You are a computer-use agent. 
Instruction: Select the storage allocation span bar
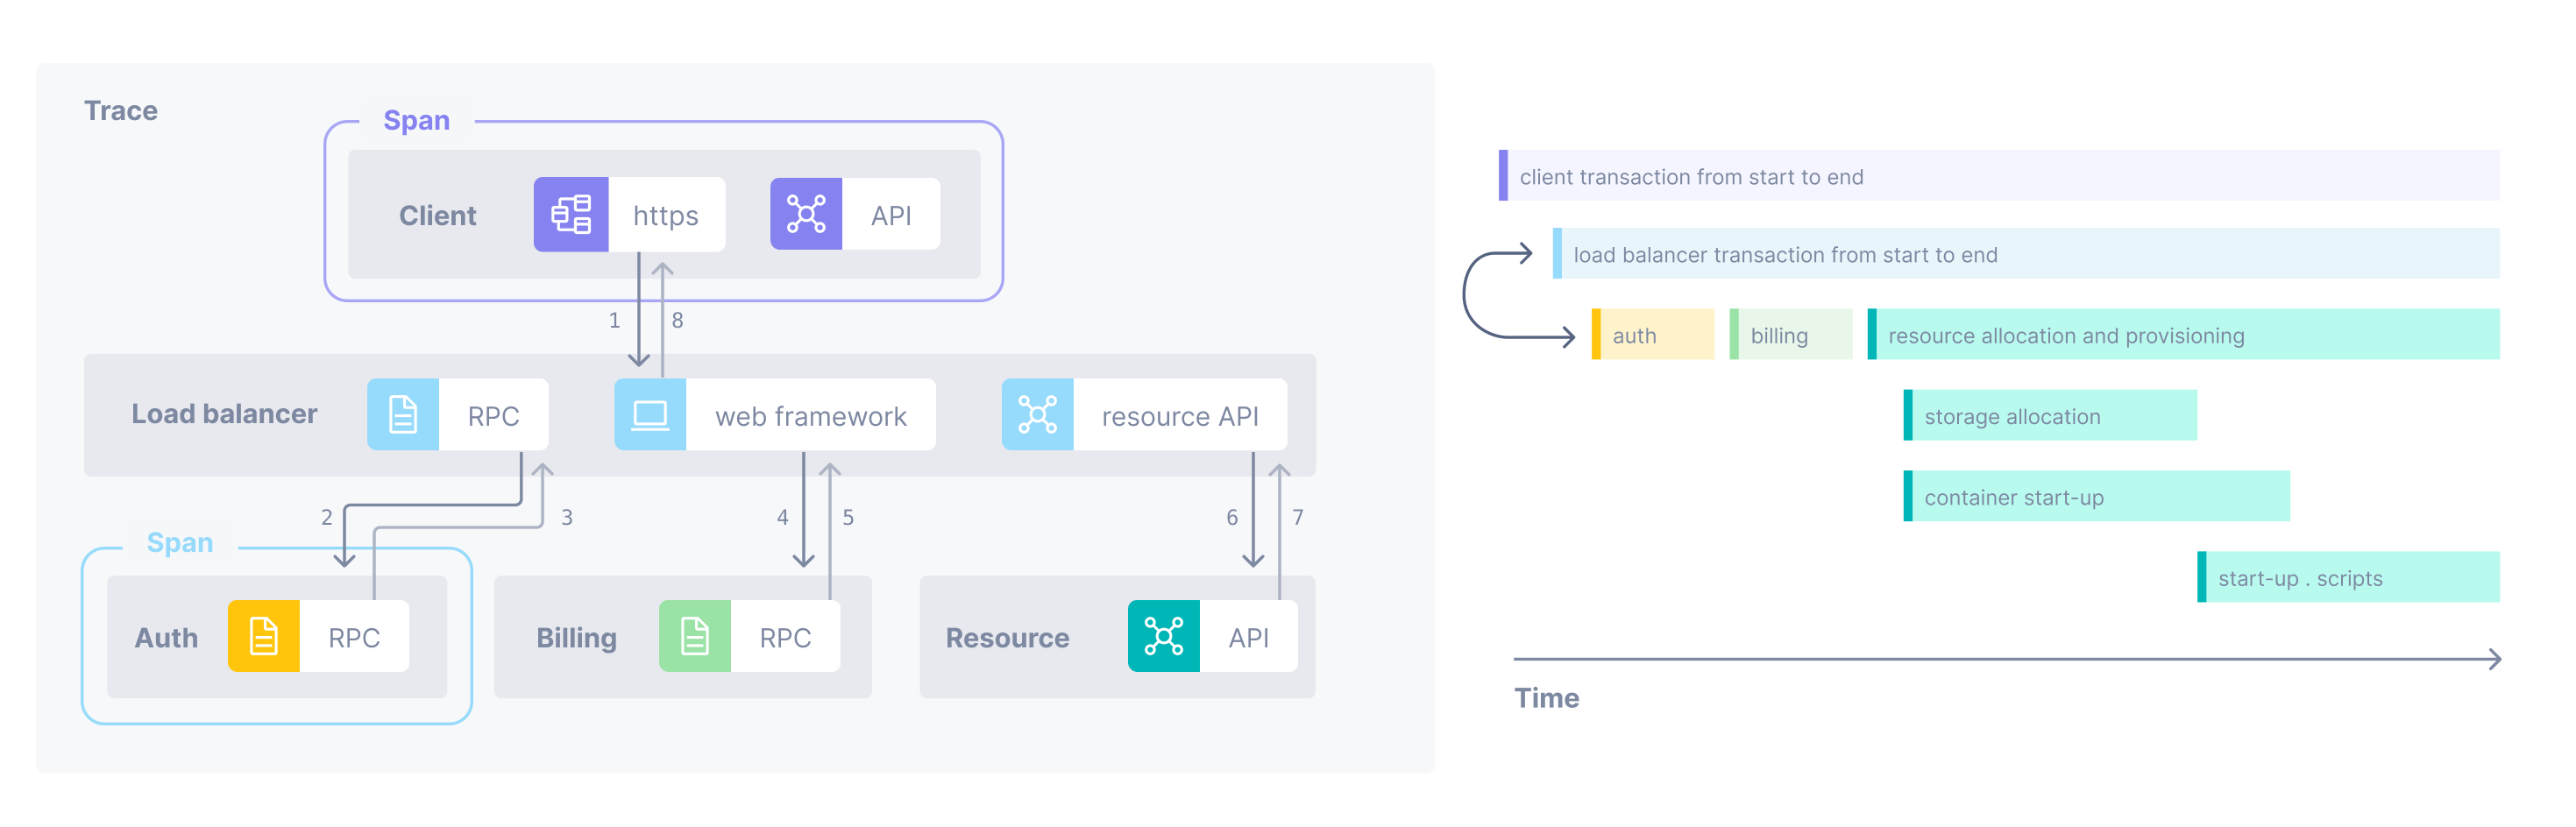pyautogui.click(x=2050, y=416)
